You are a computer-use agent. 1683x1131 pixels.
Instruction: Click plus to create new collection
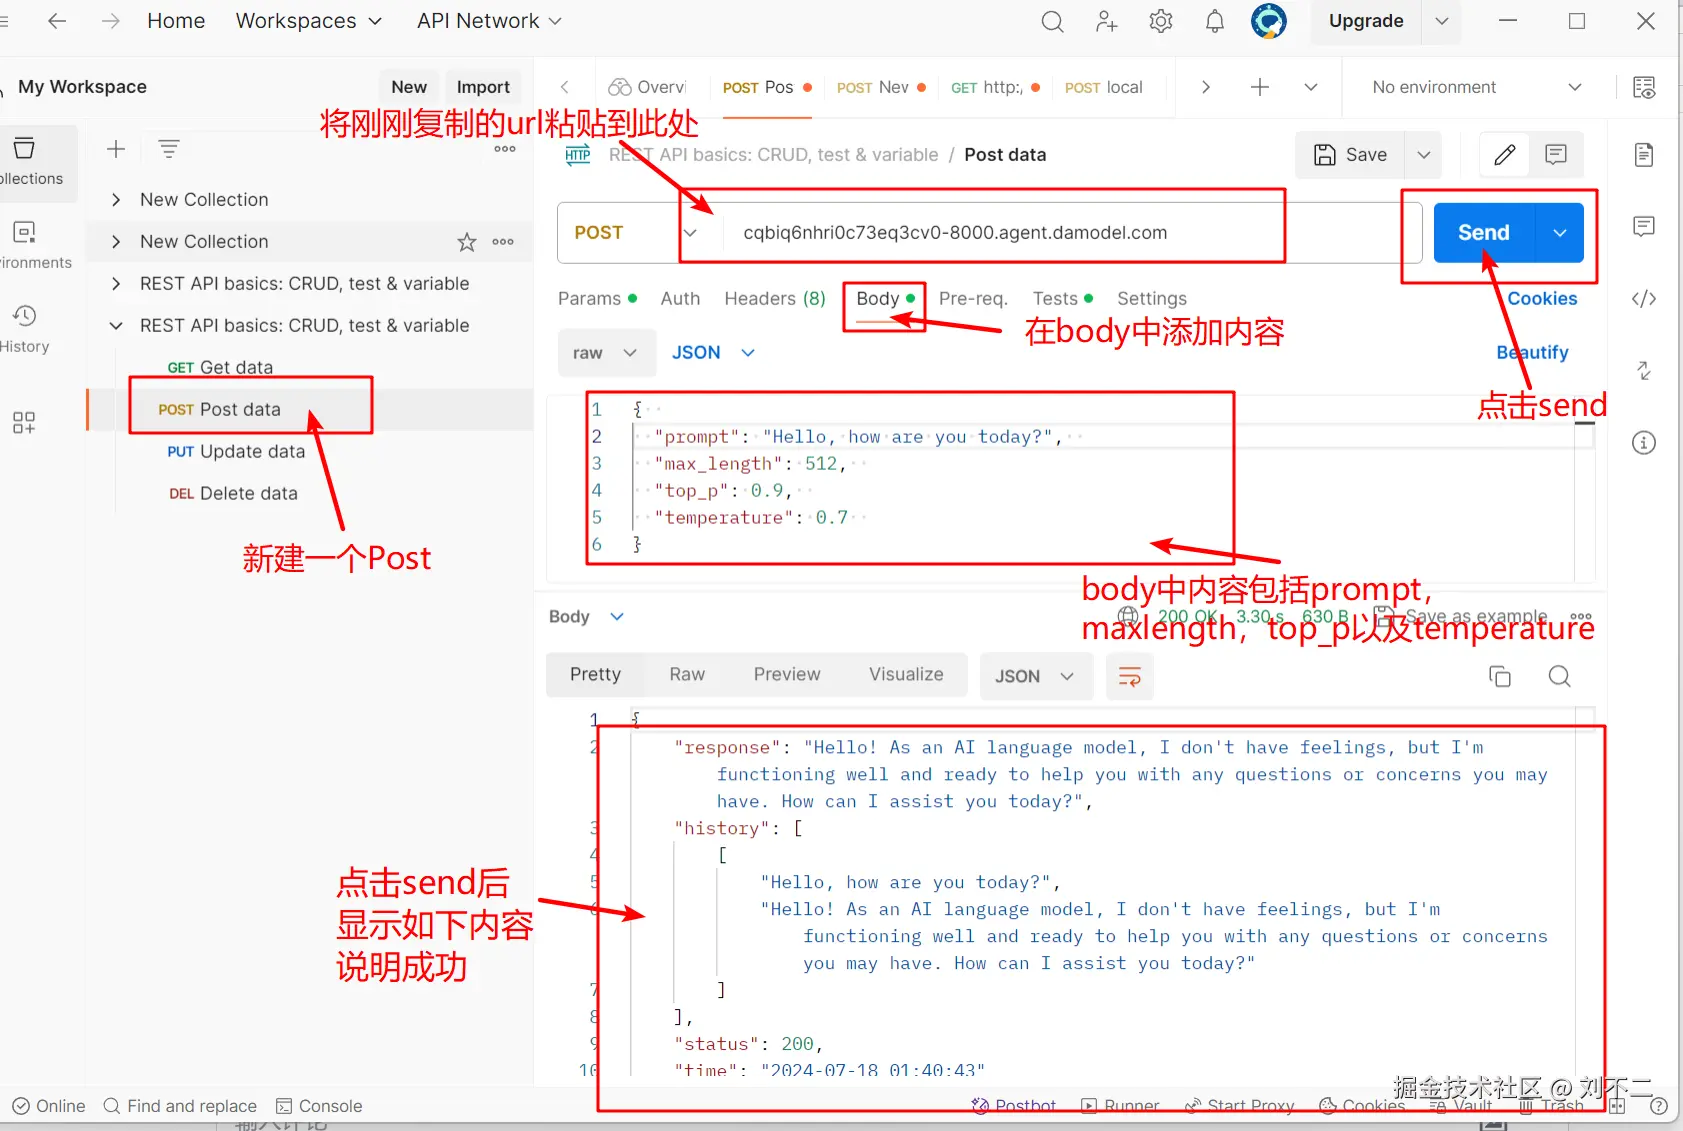coord(116,149)
